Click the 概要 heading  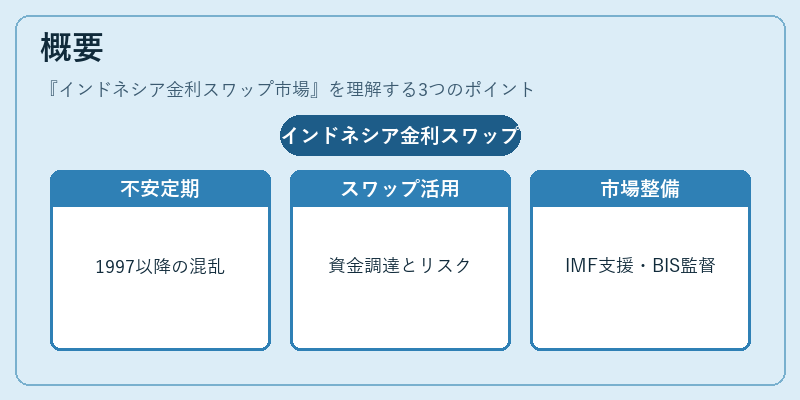[72, 47]
